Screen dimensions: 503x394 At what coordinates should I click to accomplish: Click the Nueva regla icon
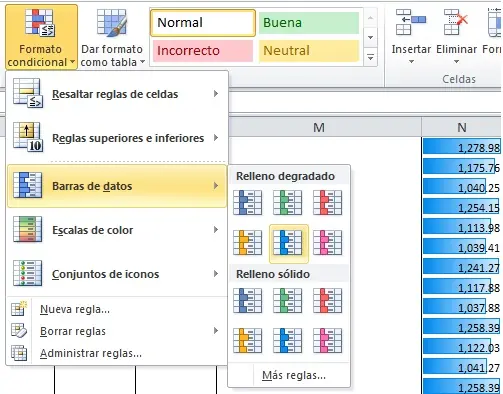(19, 309)
